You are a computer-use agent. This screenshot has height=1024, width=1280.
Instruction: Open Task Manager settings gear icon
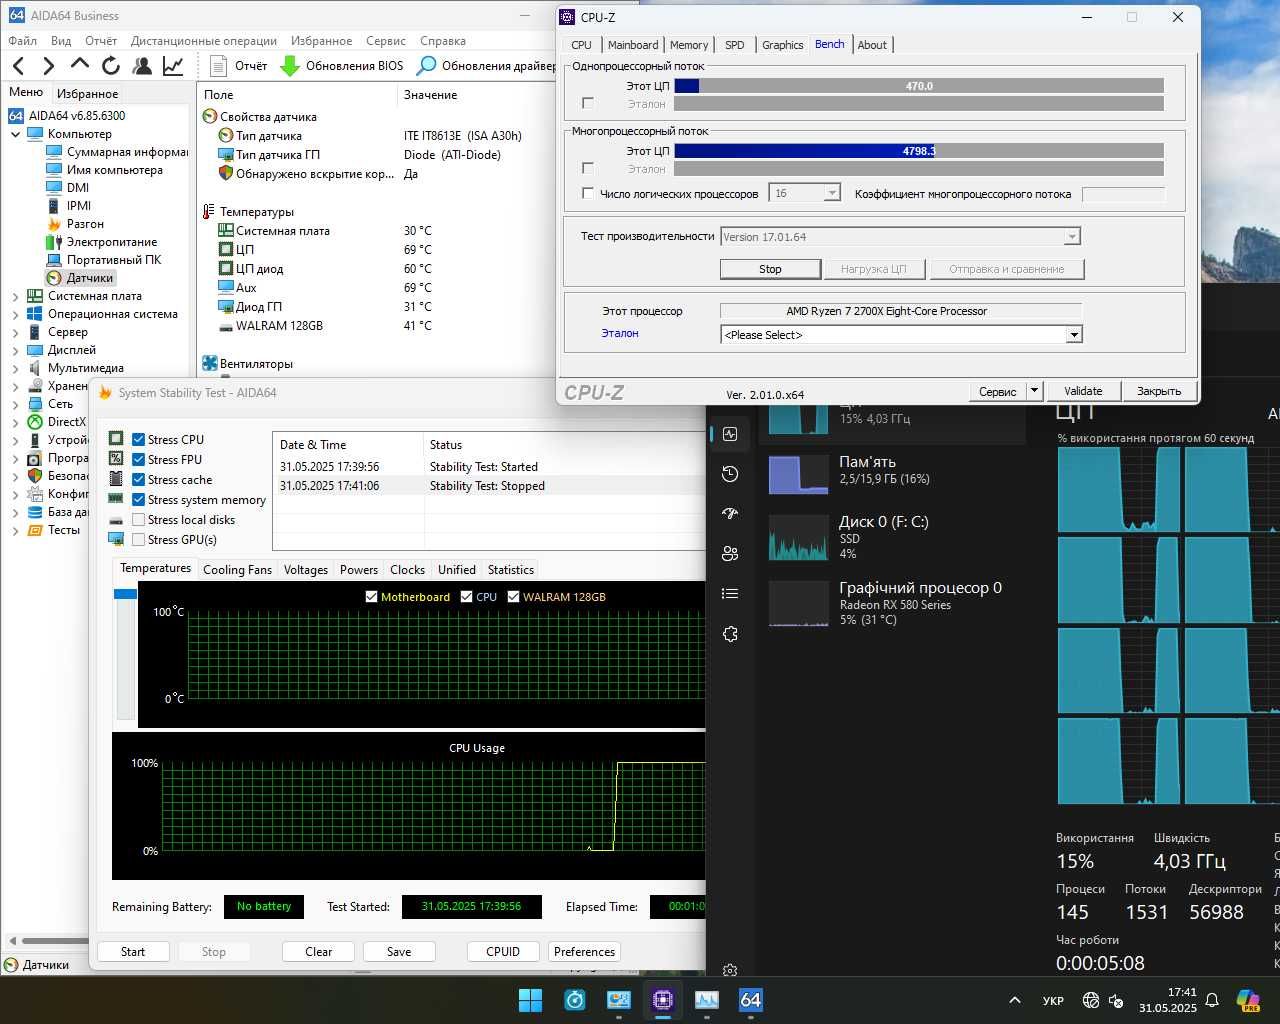point(730,970)
